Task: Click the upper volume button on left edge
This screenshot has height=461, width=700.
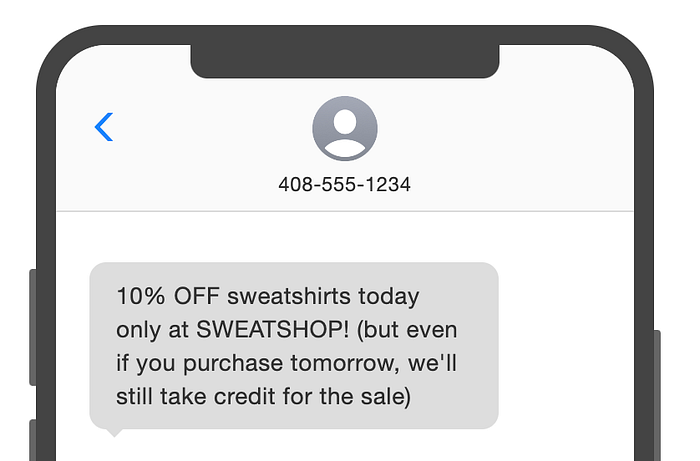Action: 33,327
